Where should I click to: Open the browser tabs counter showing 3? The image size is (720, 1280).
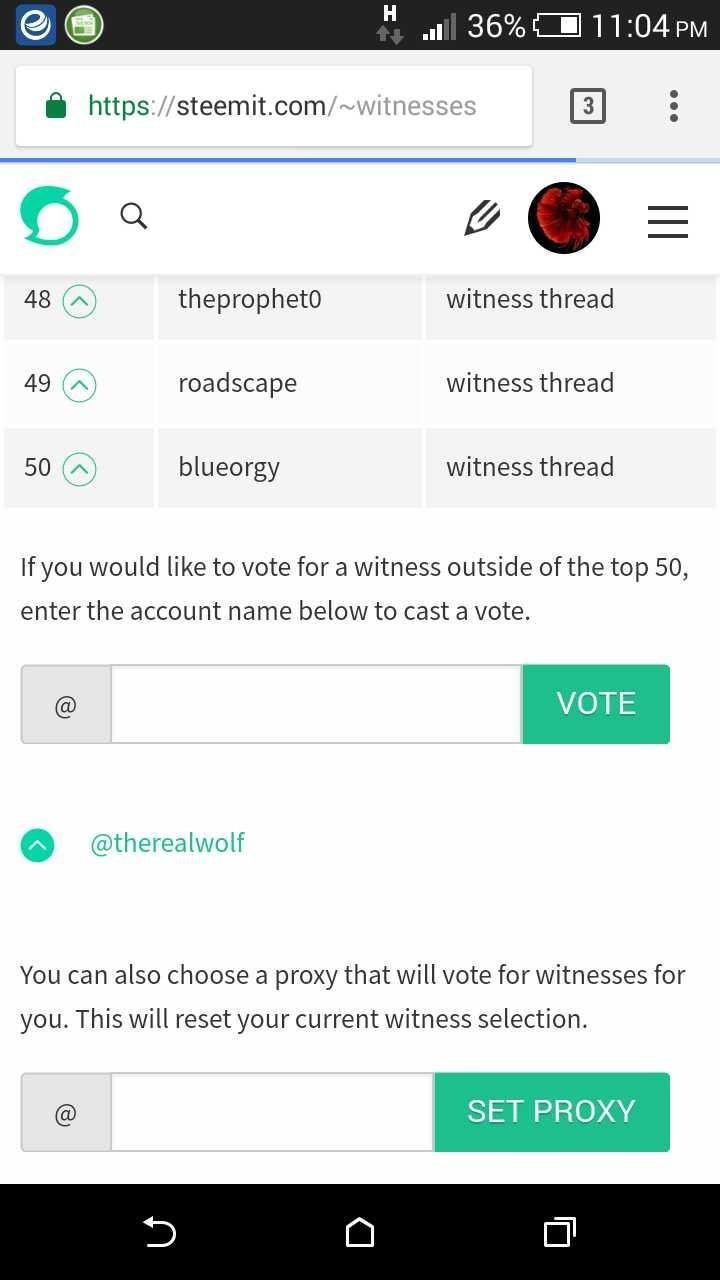(x=588, y=106)
